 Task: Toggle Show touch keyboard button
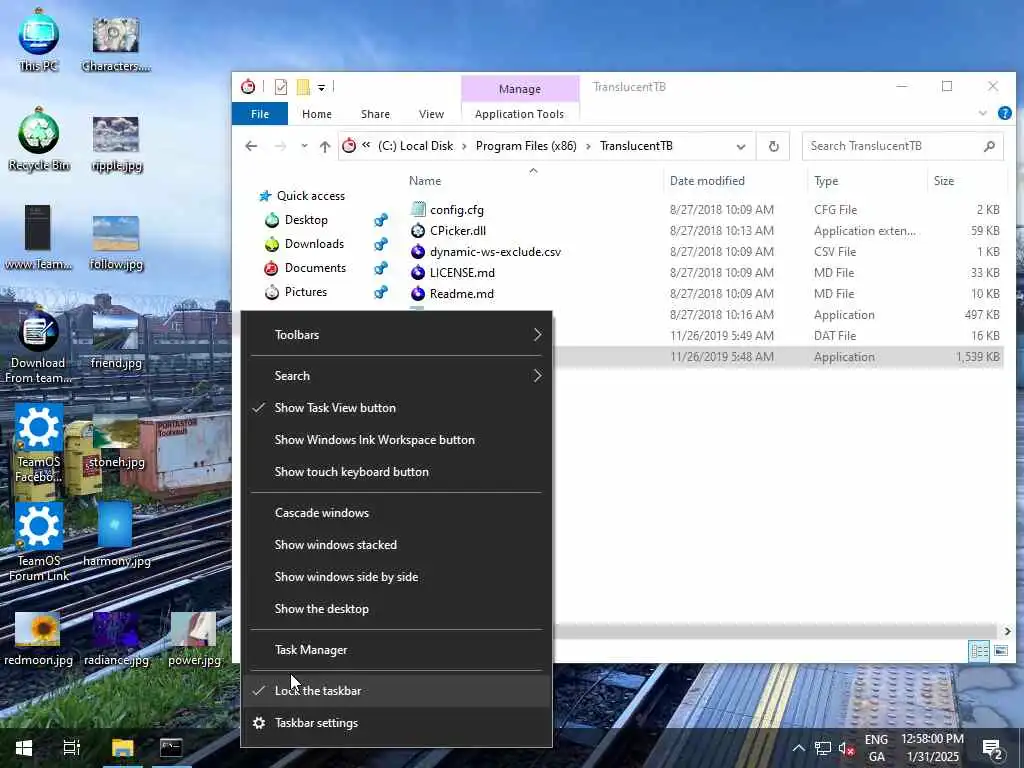click(396, 472)
